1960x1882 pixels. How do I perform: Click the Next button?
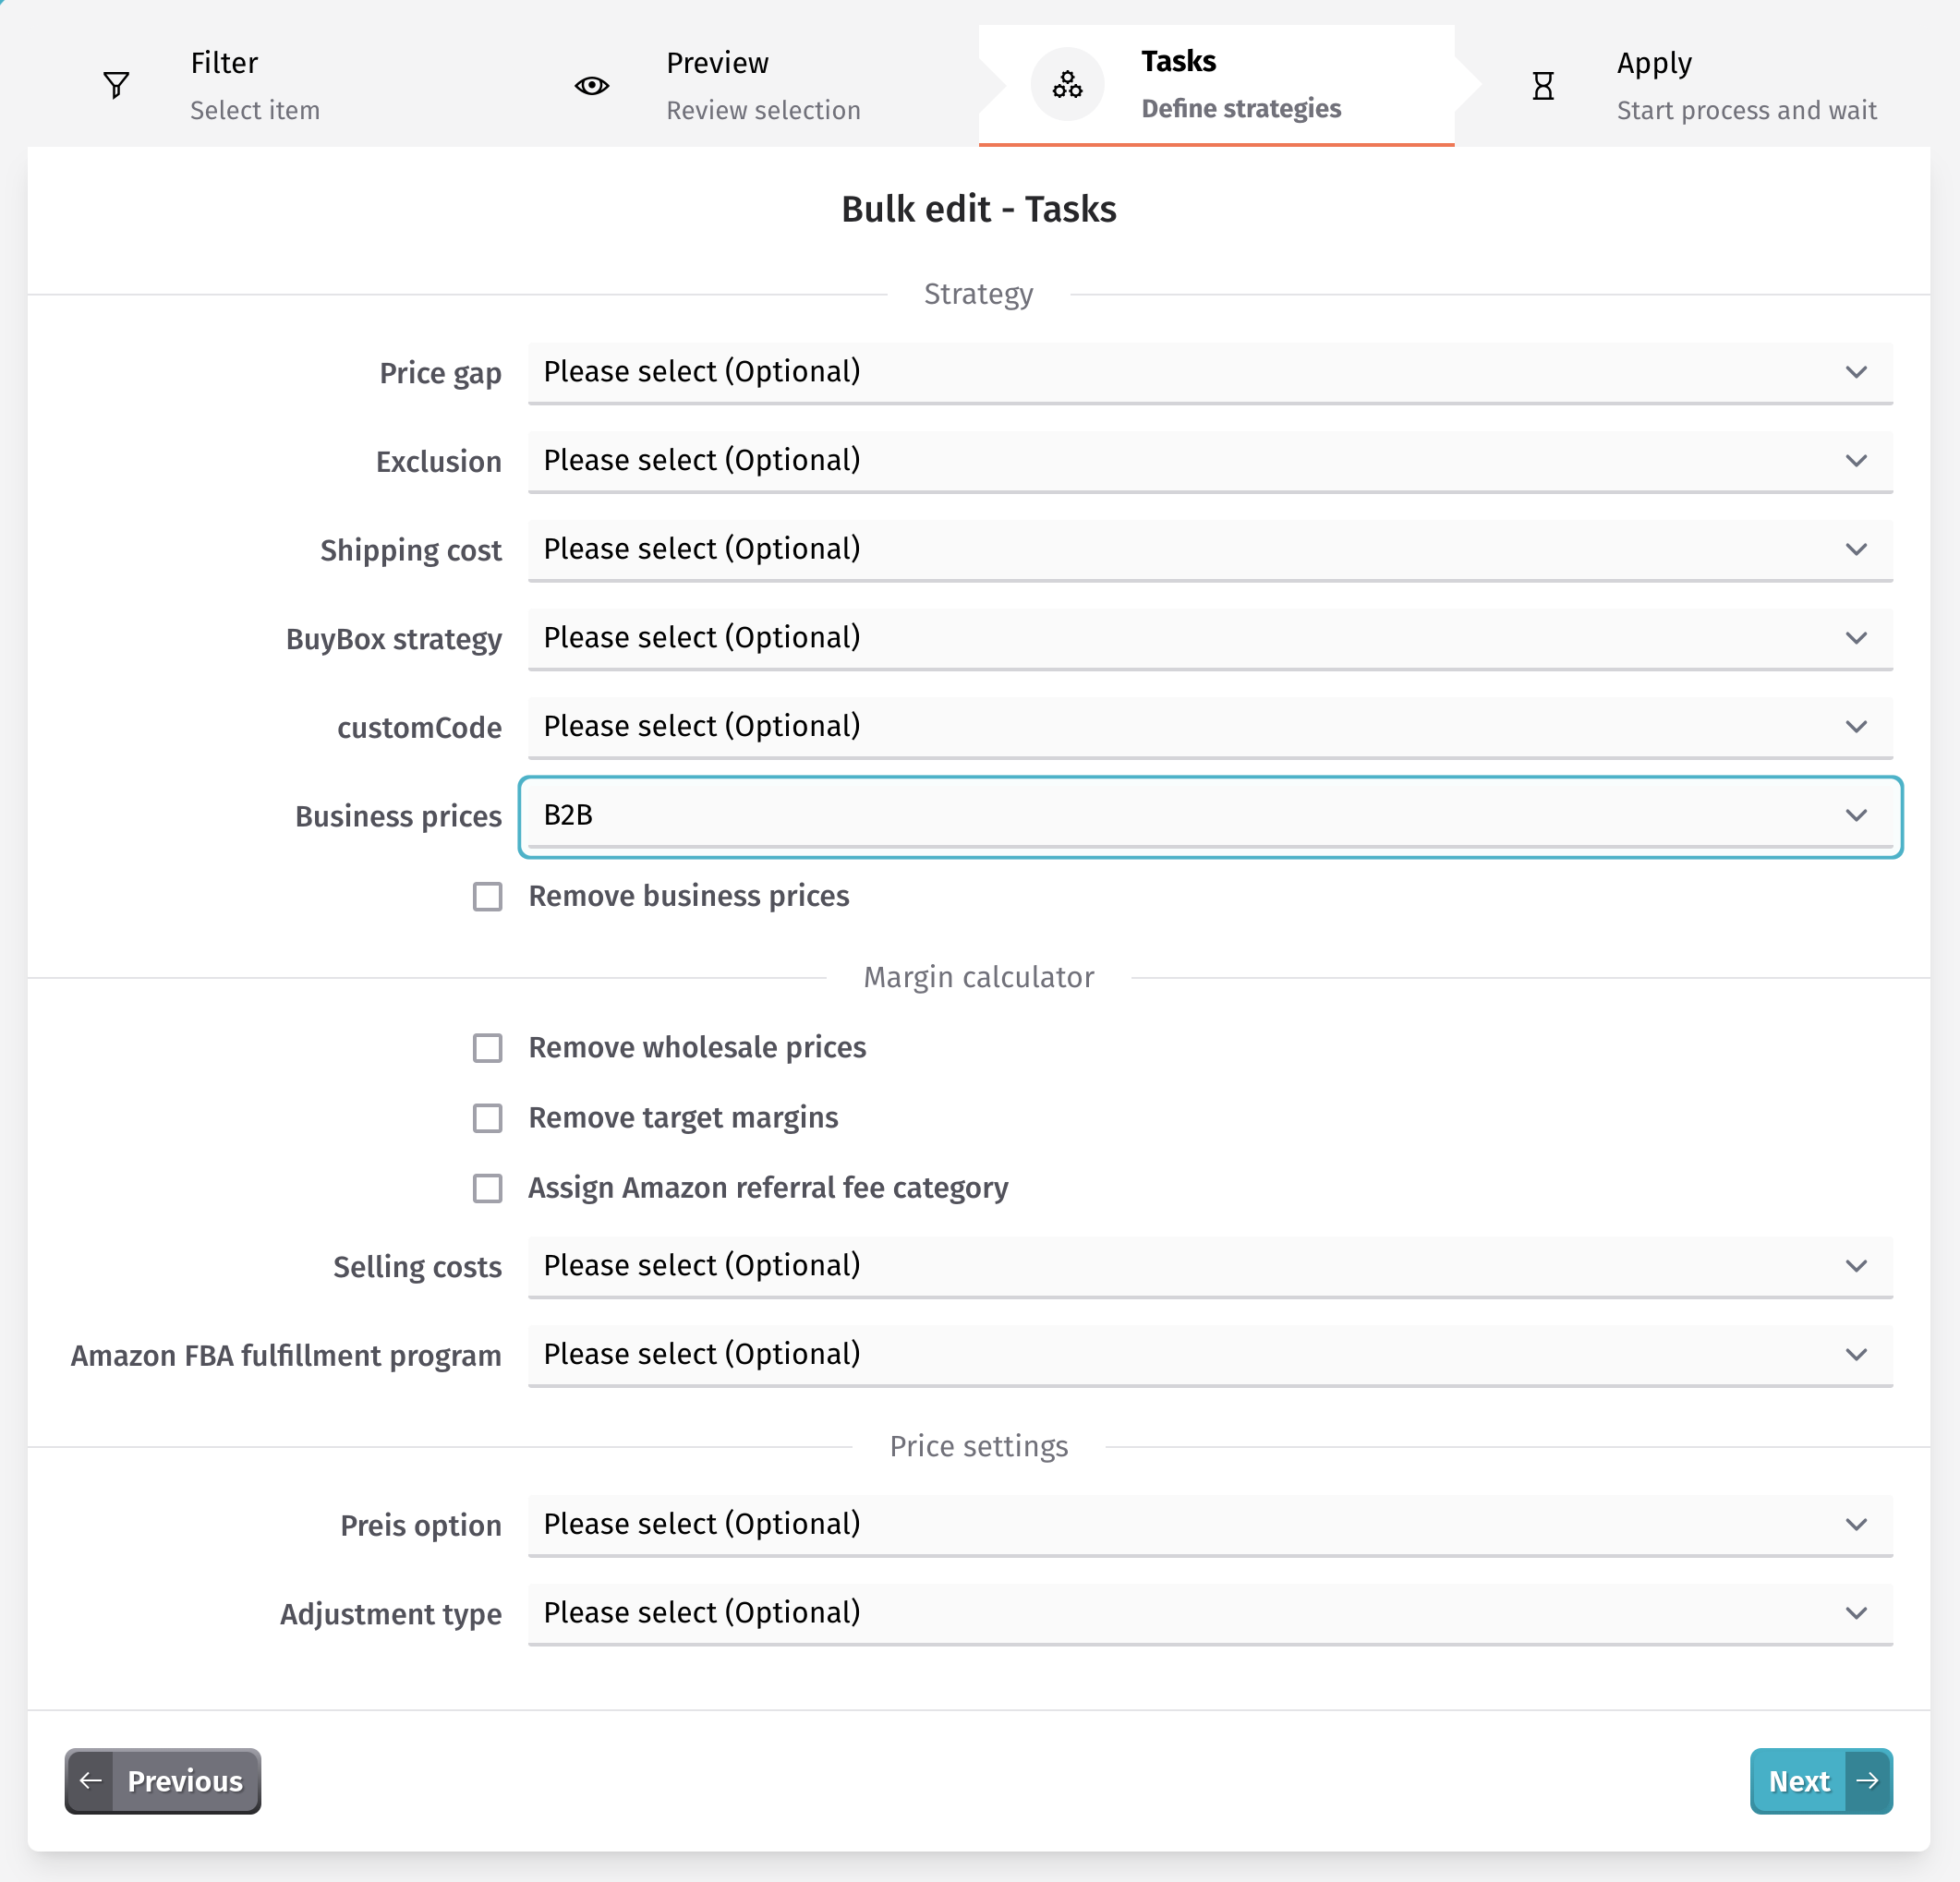click(1821, 1780)
